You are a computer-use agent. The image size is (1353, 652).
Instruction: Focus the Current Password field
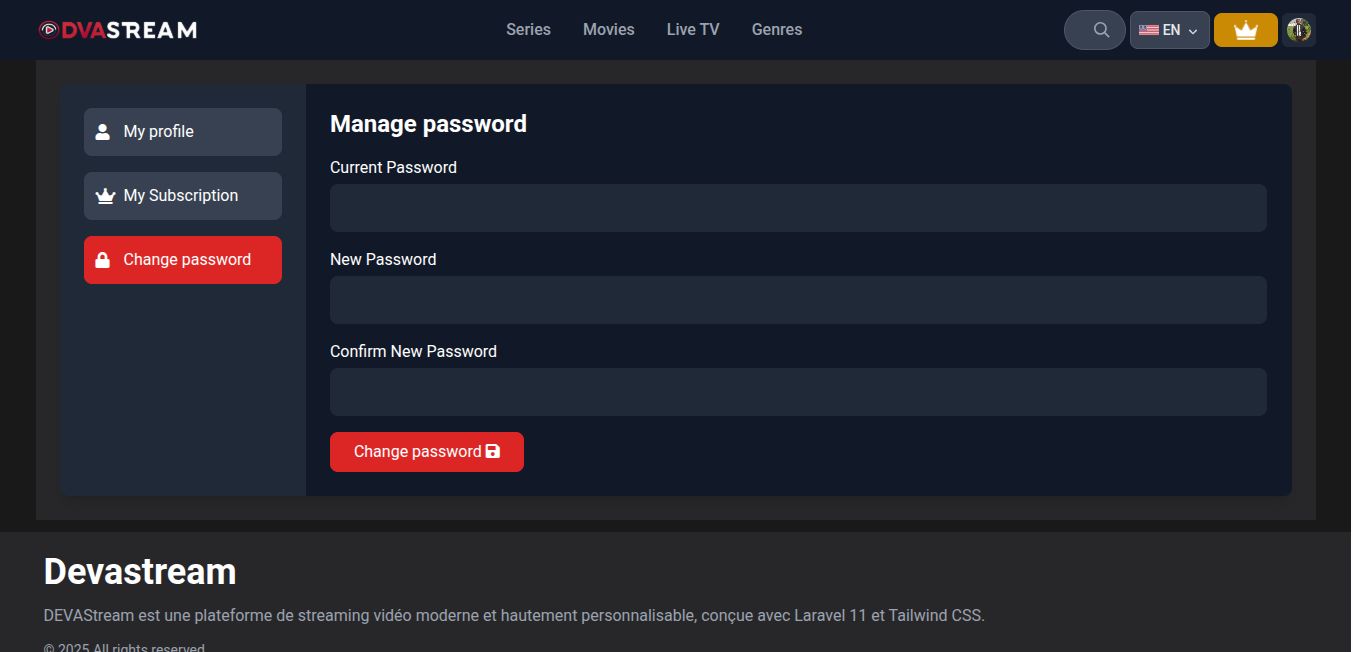click(798, 208)
